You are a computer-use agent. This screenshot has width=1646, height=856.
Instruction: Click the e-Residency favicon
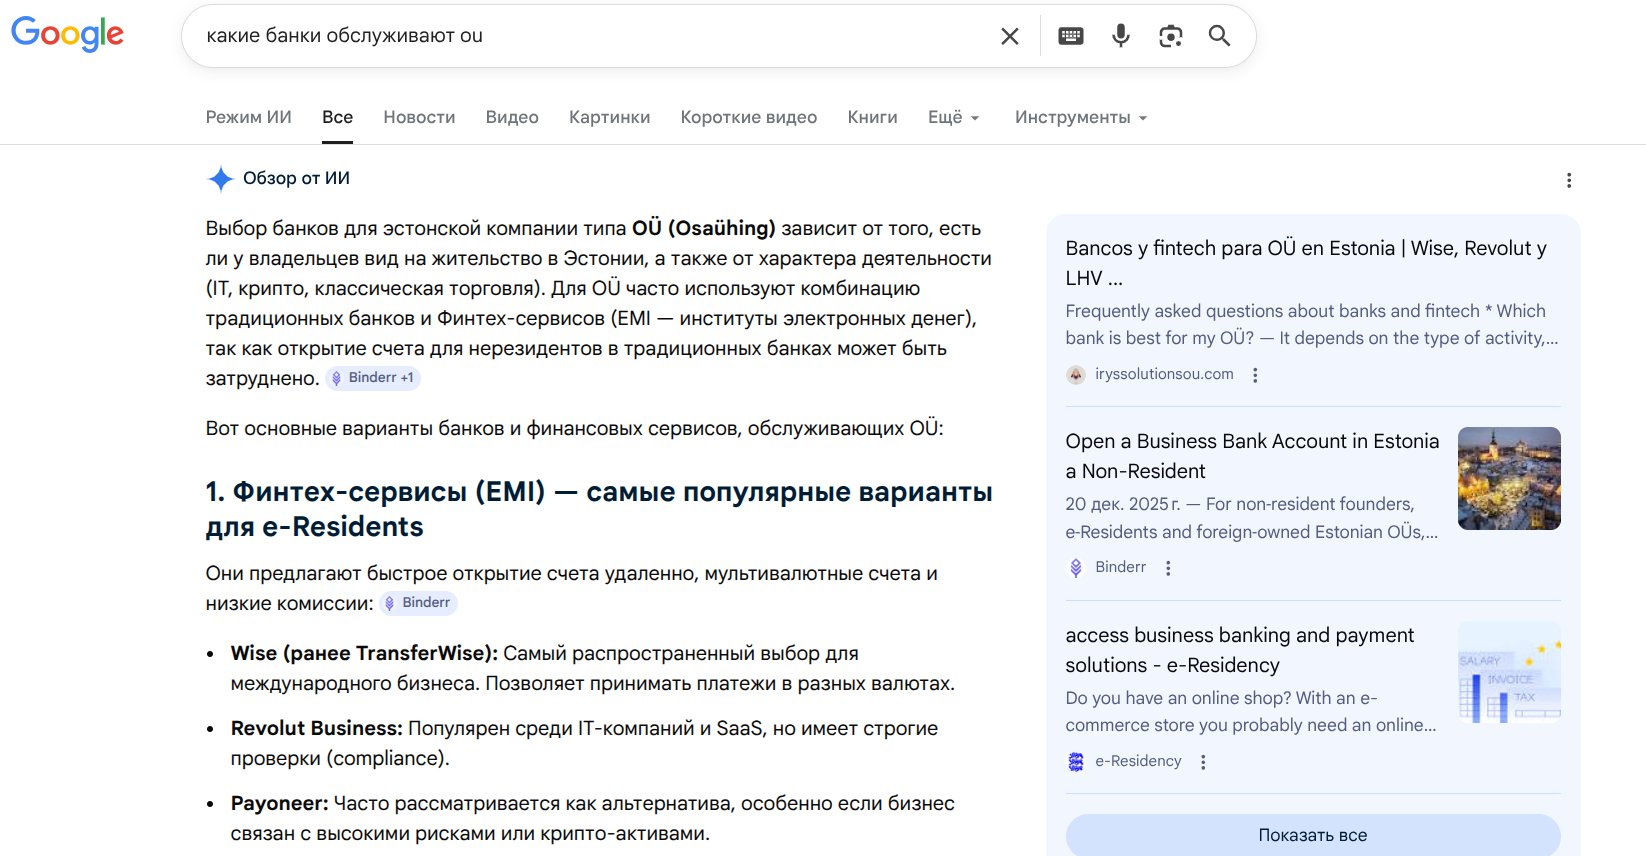1076,762
